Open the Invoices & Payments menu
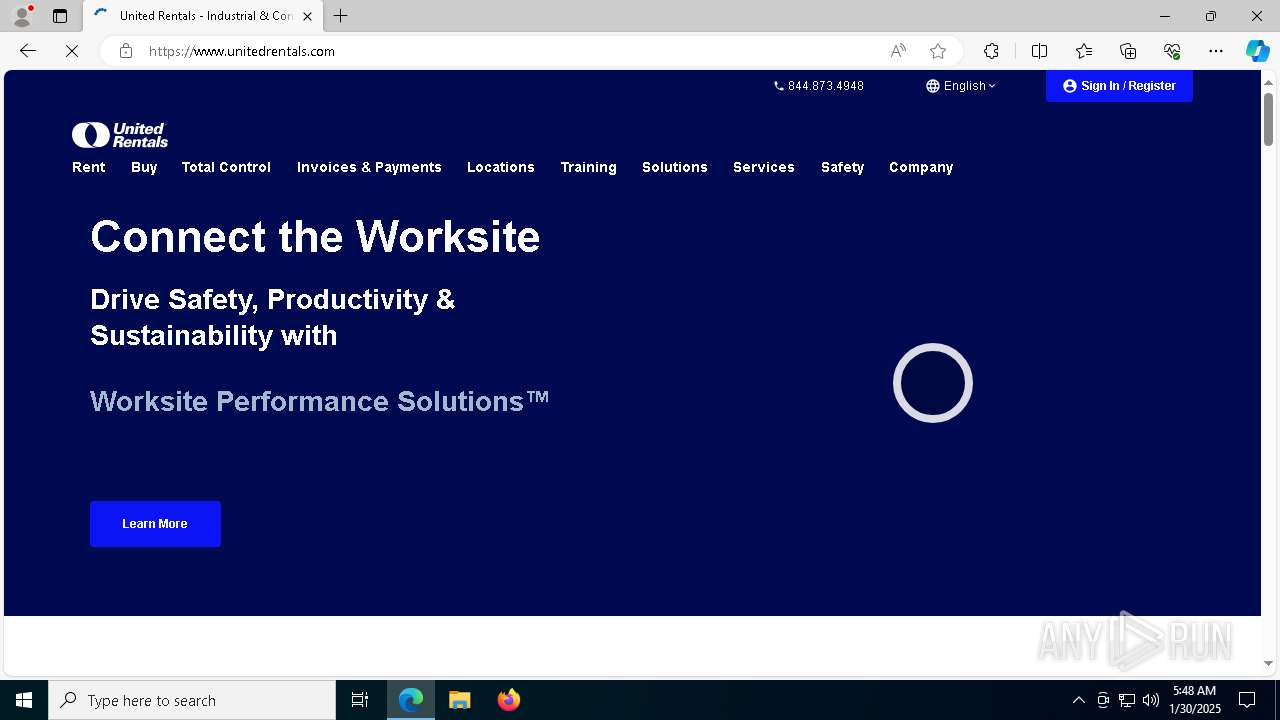 point(369,167)
